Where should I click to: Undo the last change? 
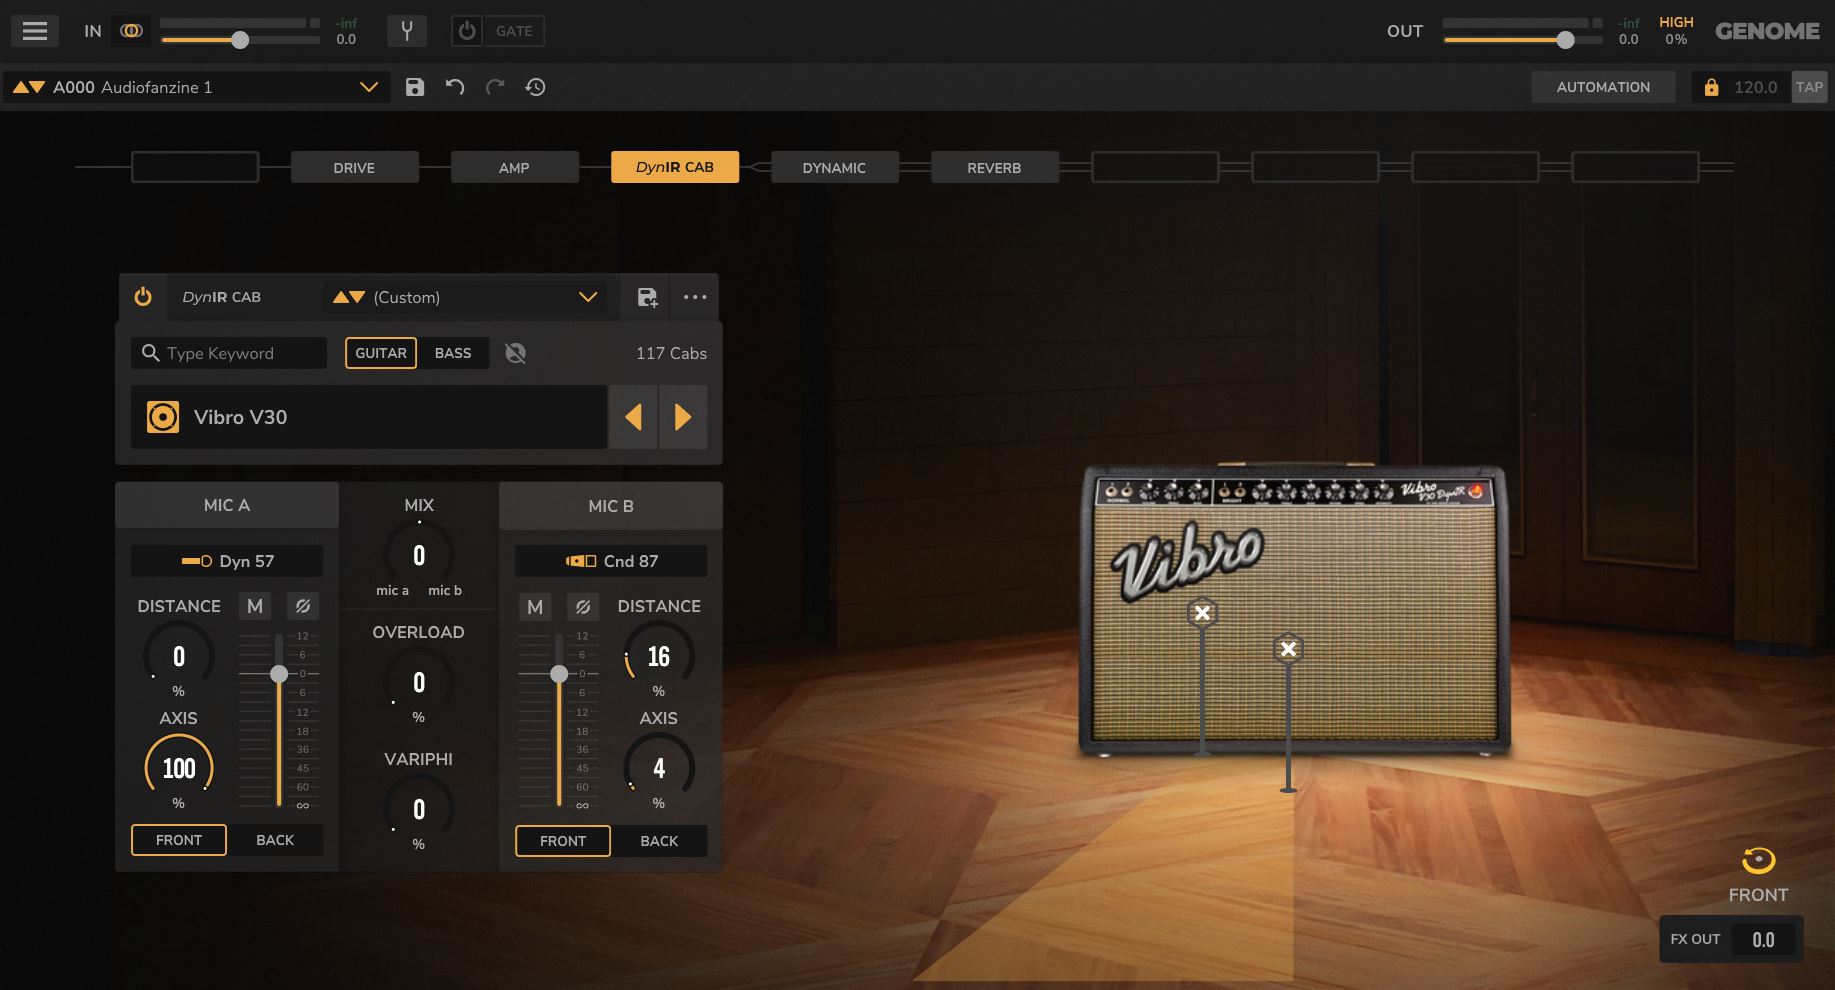(x=455, y=87)
